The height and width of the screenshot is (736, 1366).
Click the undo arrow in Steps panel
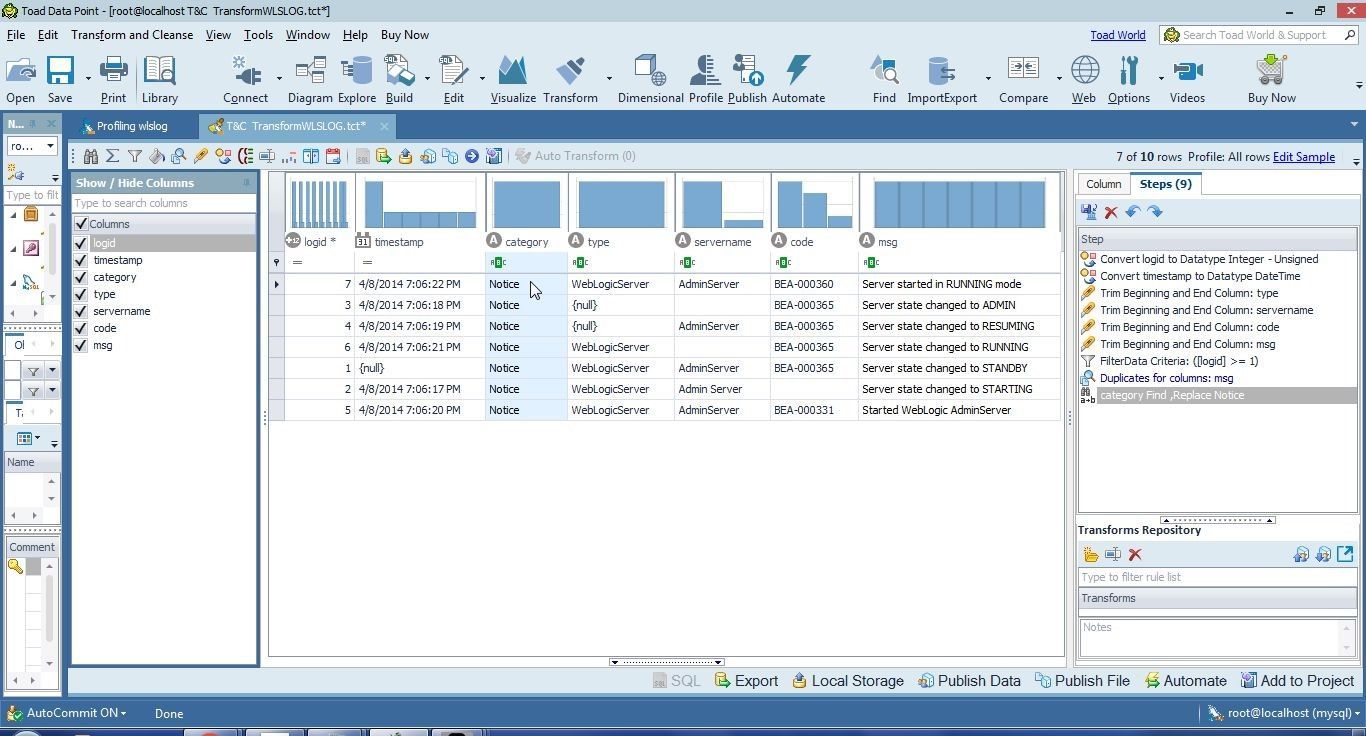(x=1133, y=212)
